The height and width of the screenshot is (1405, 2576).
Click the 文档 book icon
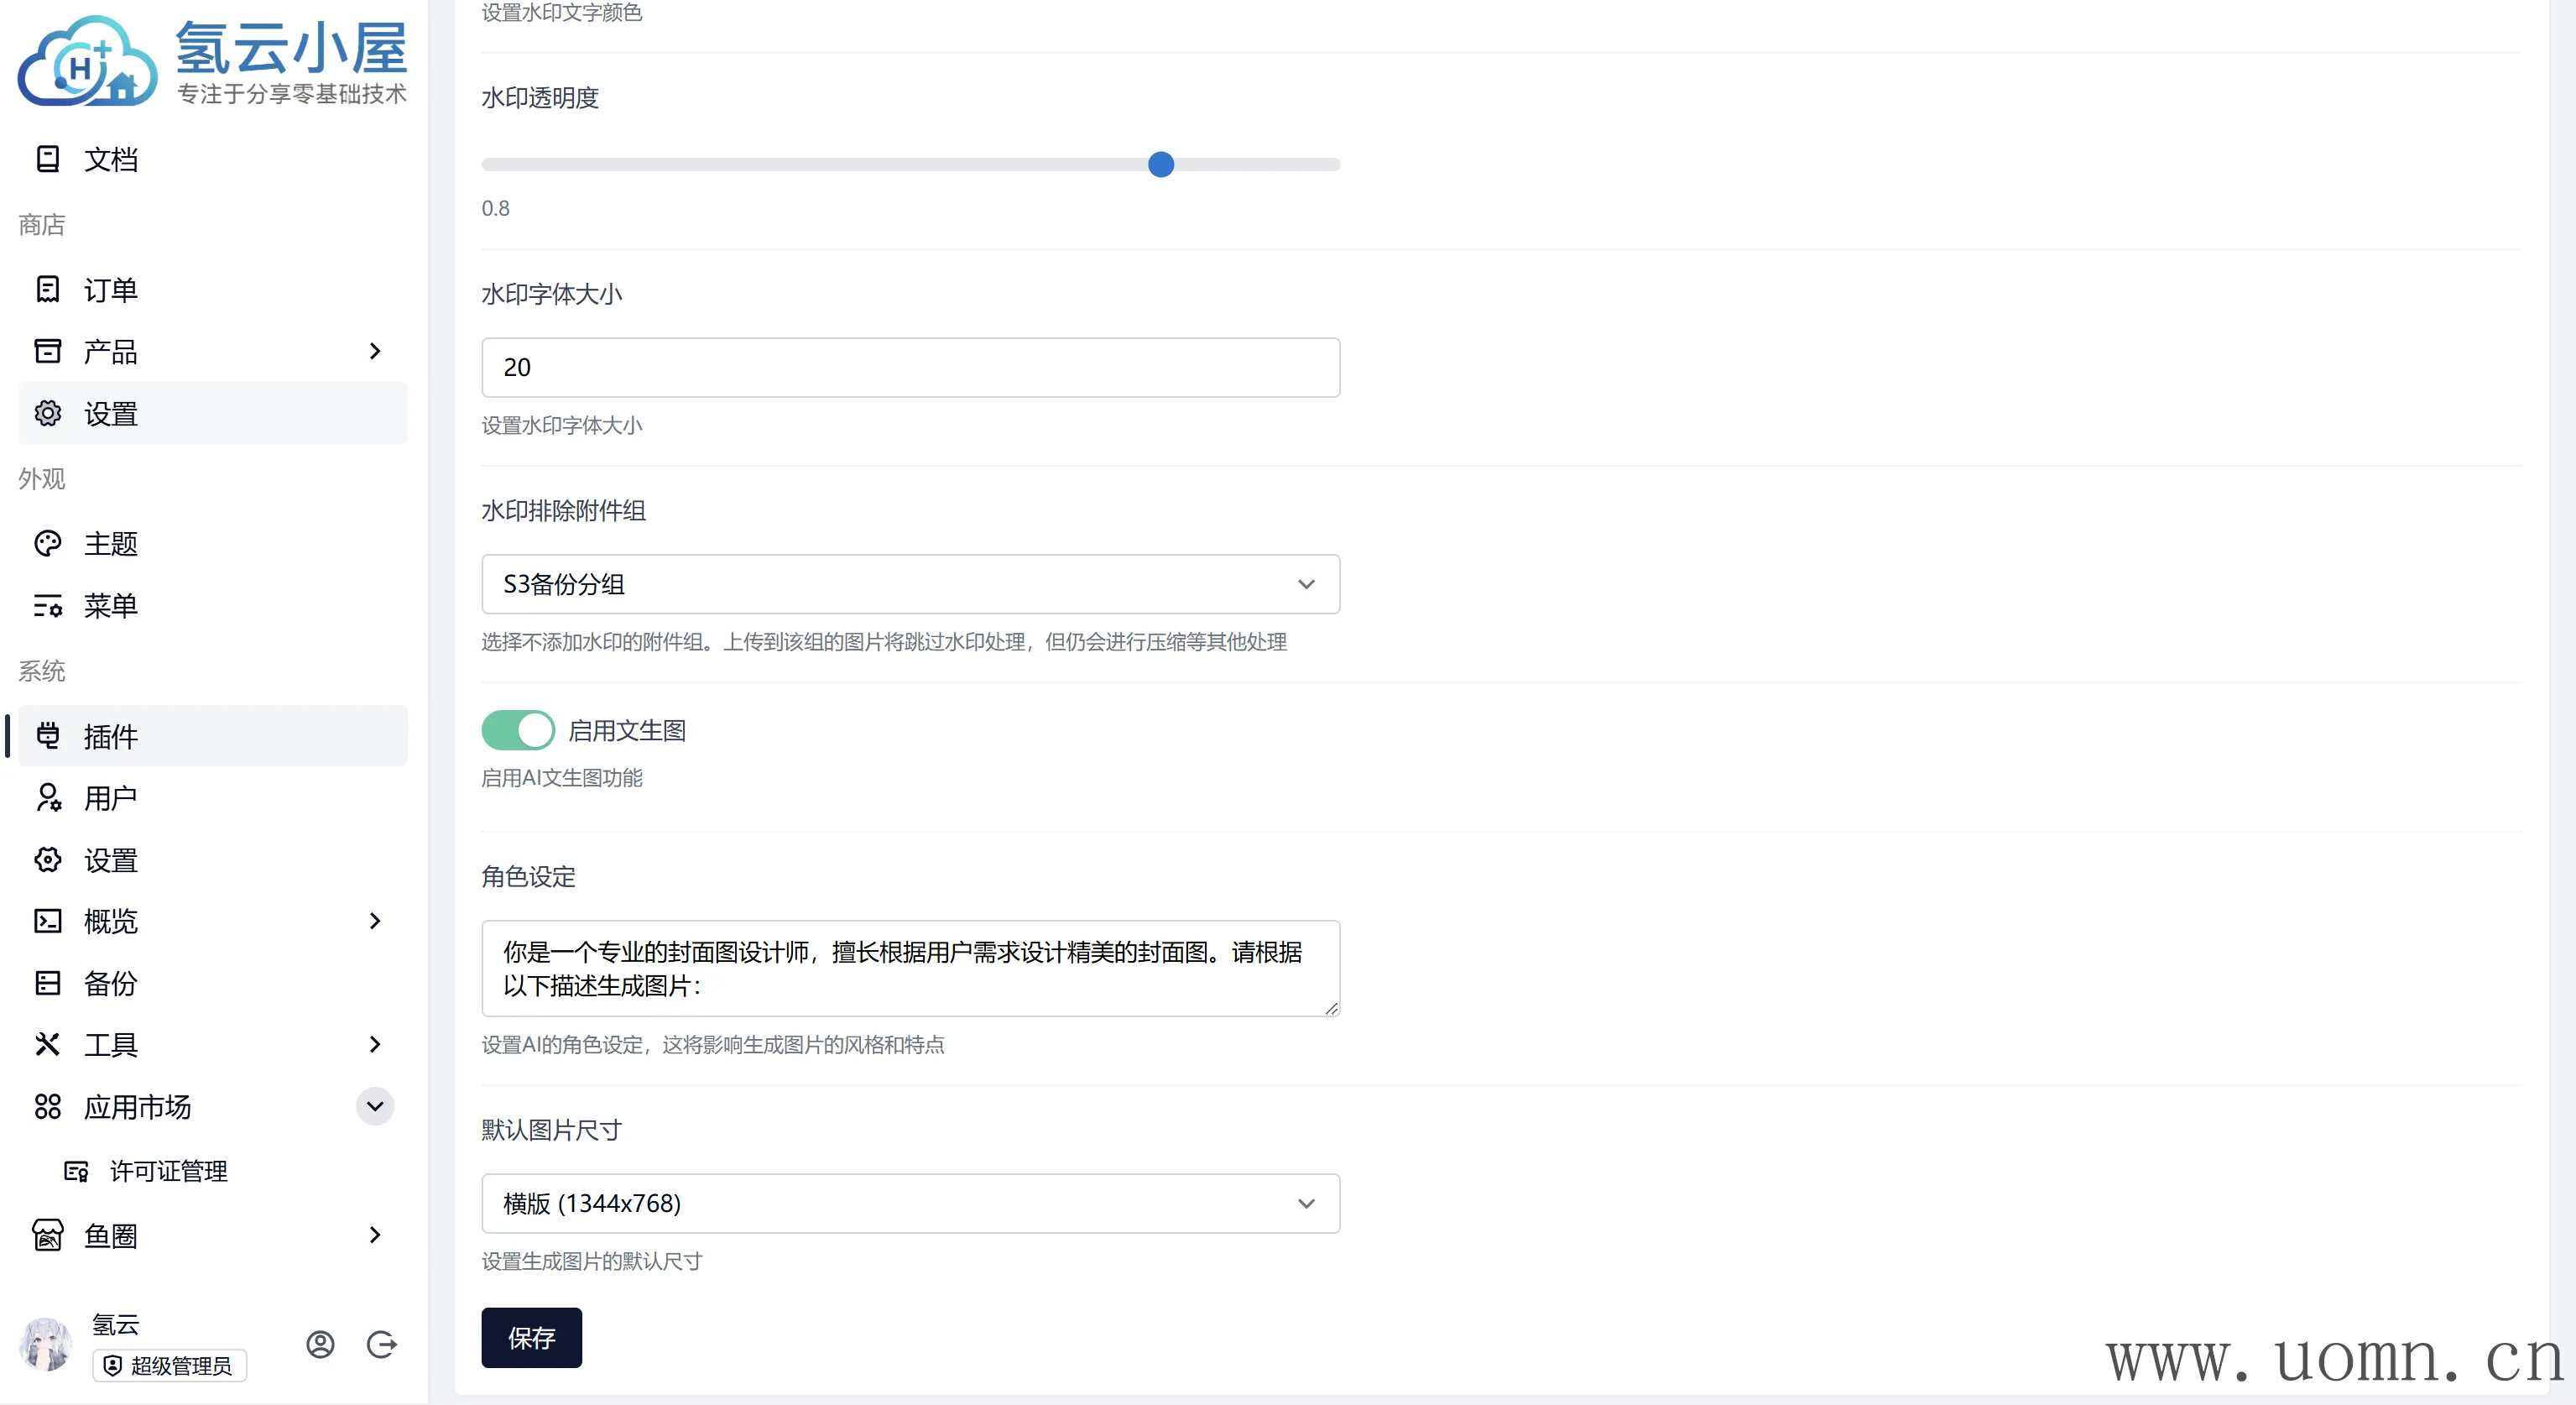coord(47,159)
